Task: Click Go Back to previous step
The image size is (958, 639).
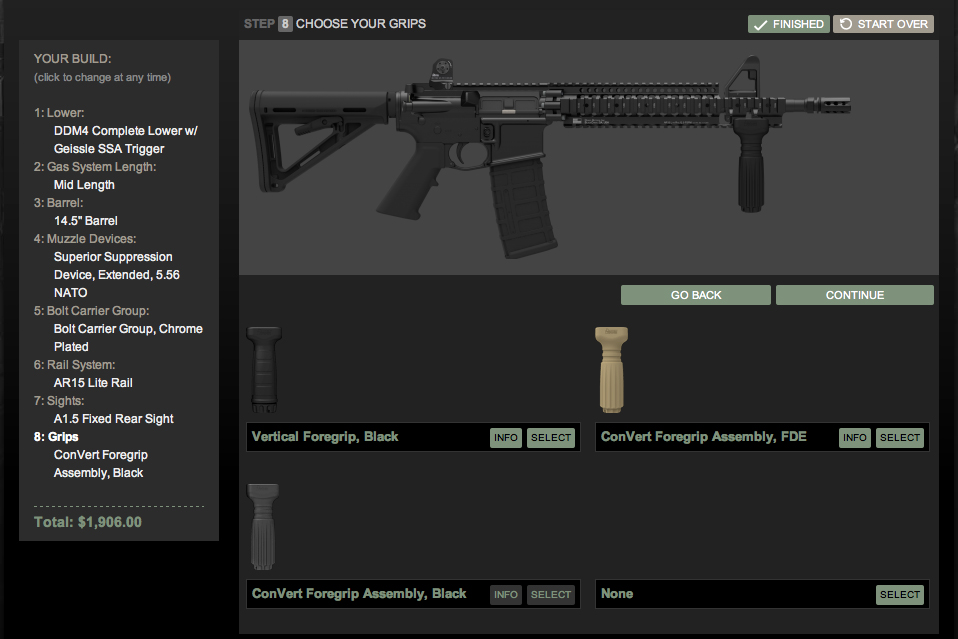Action: tap(695, 295)
